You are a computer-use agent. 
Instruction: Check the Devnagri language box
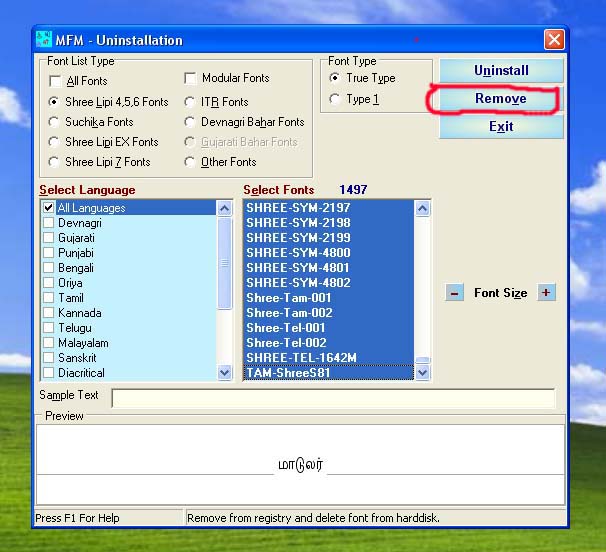coord(48,223)
